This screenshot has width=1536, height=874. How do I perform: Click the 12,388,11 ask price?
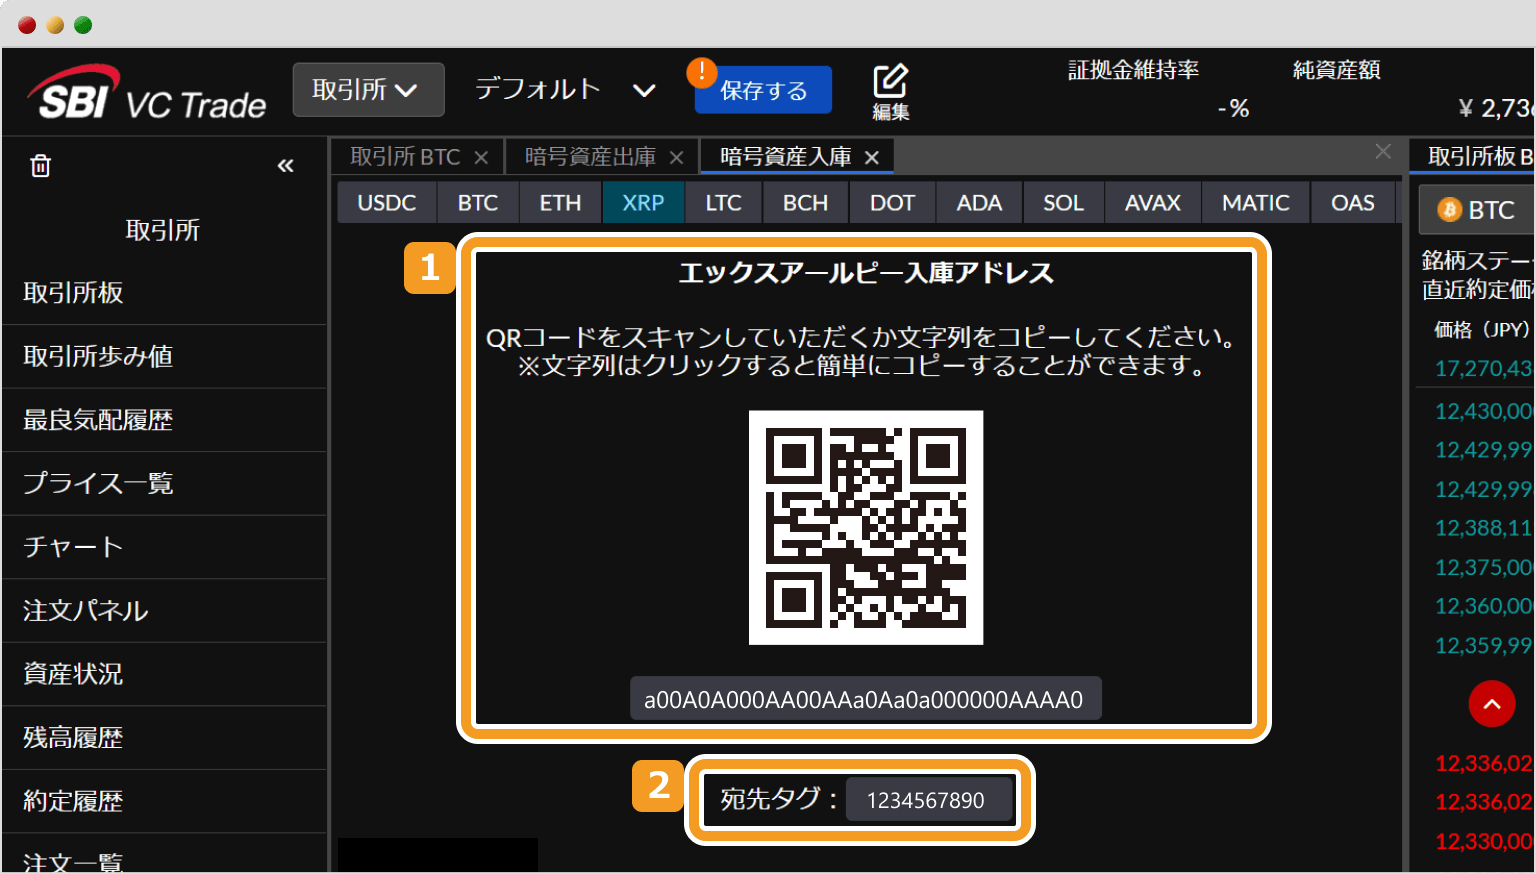(1483, 528)
